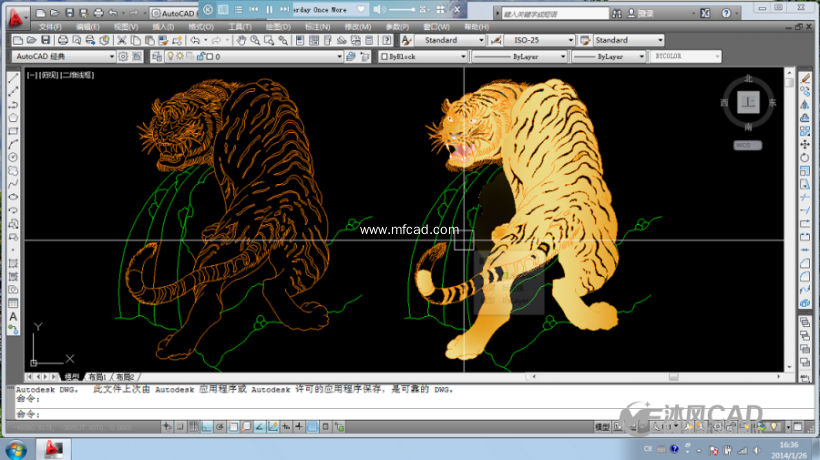Click the Open folder icon in quick access bar
Image resolution: width=820 pixels, height=460 pixels.
(54, 13)
